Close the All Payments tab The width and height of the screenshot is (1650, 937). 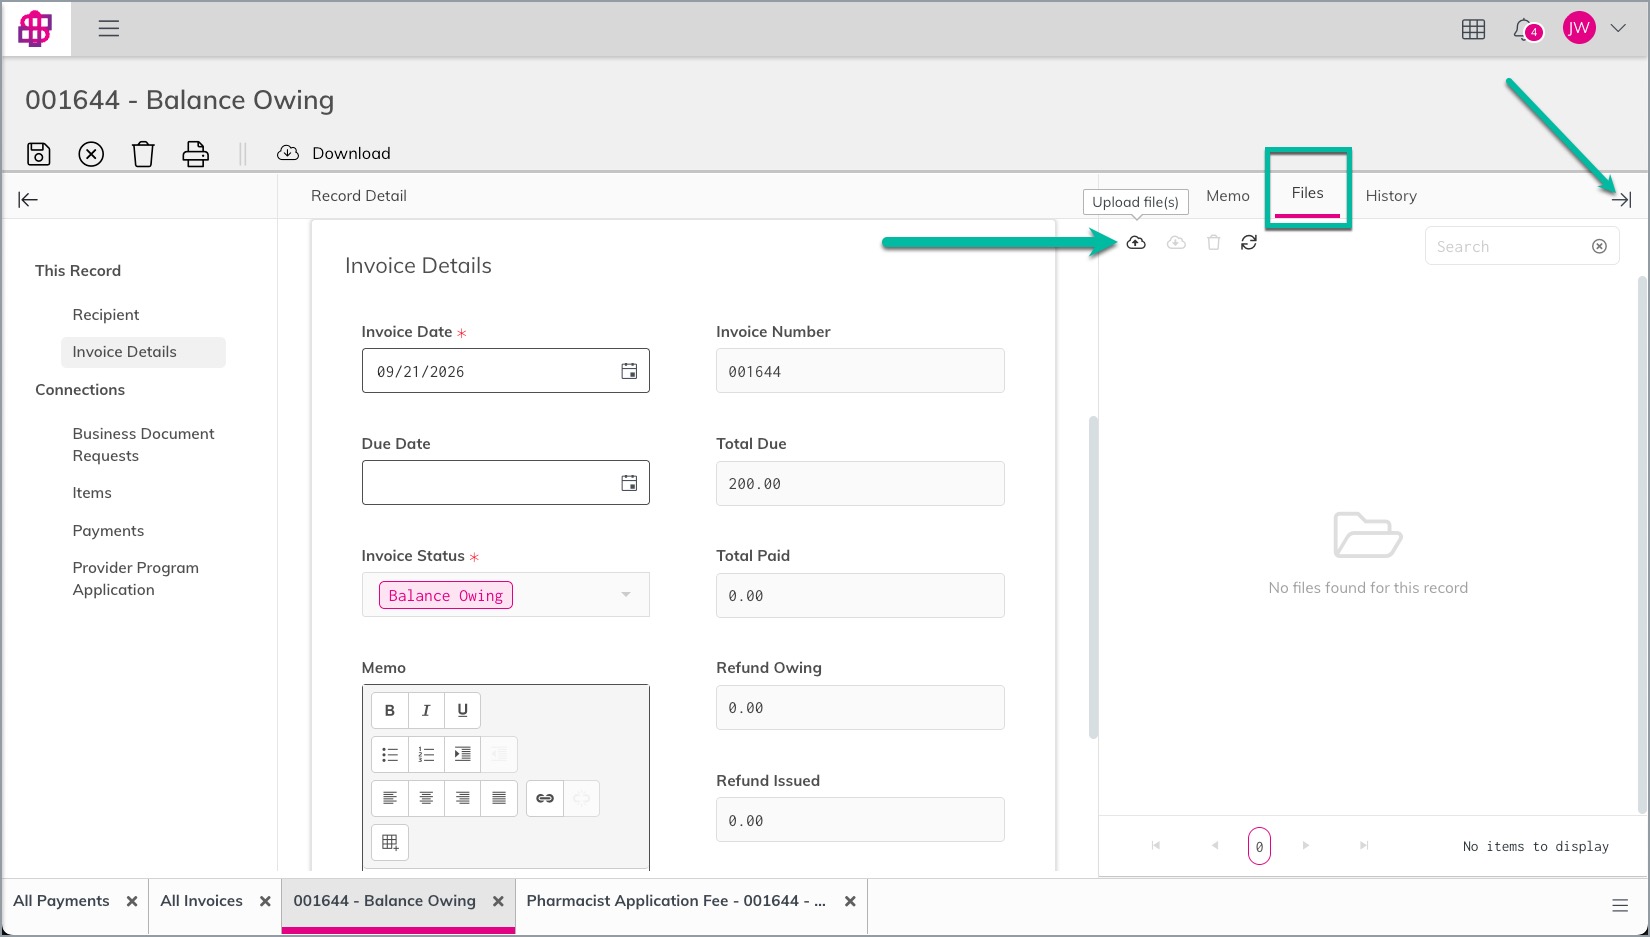132,901
